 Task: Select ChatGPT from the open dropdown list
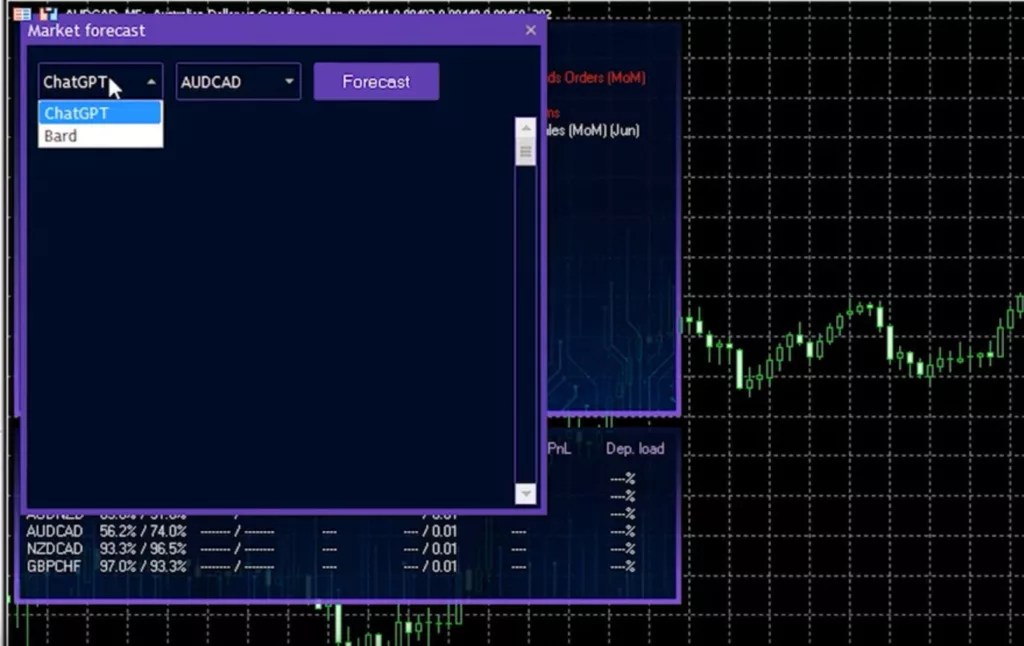click(x=99, y=113)
